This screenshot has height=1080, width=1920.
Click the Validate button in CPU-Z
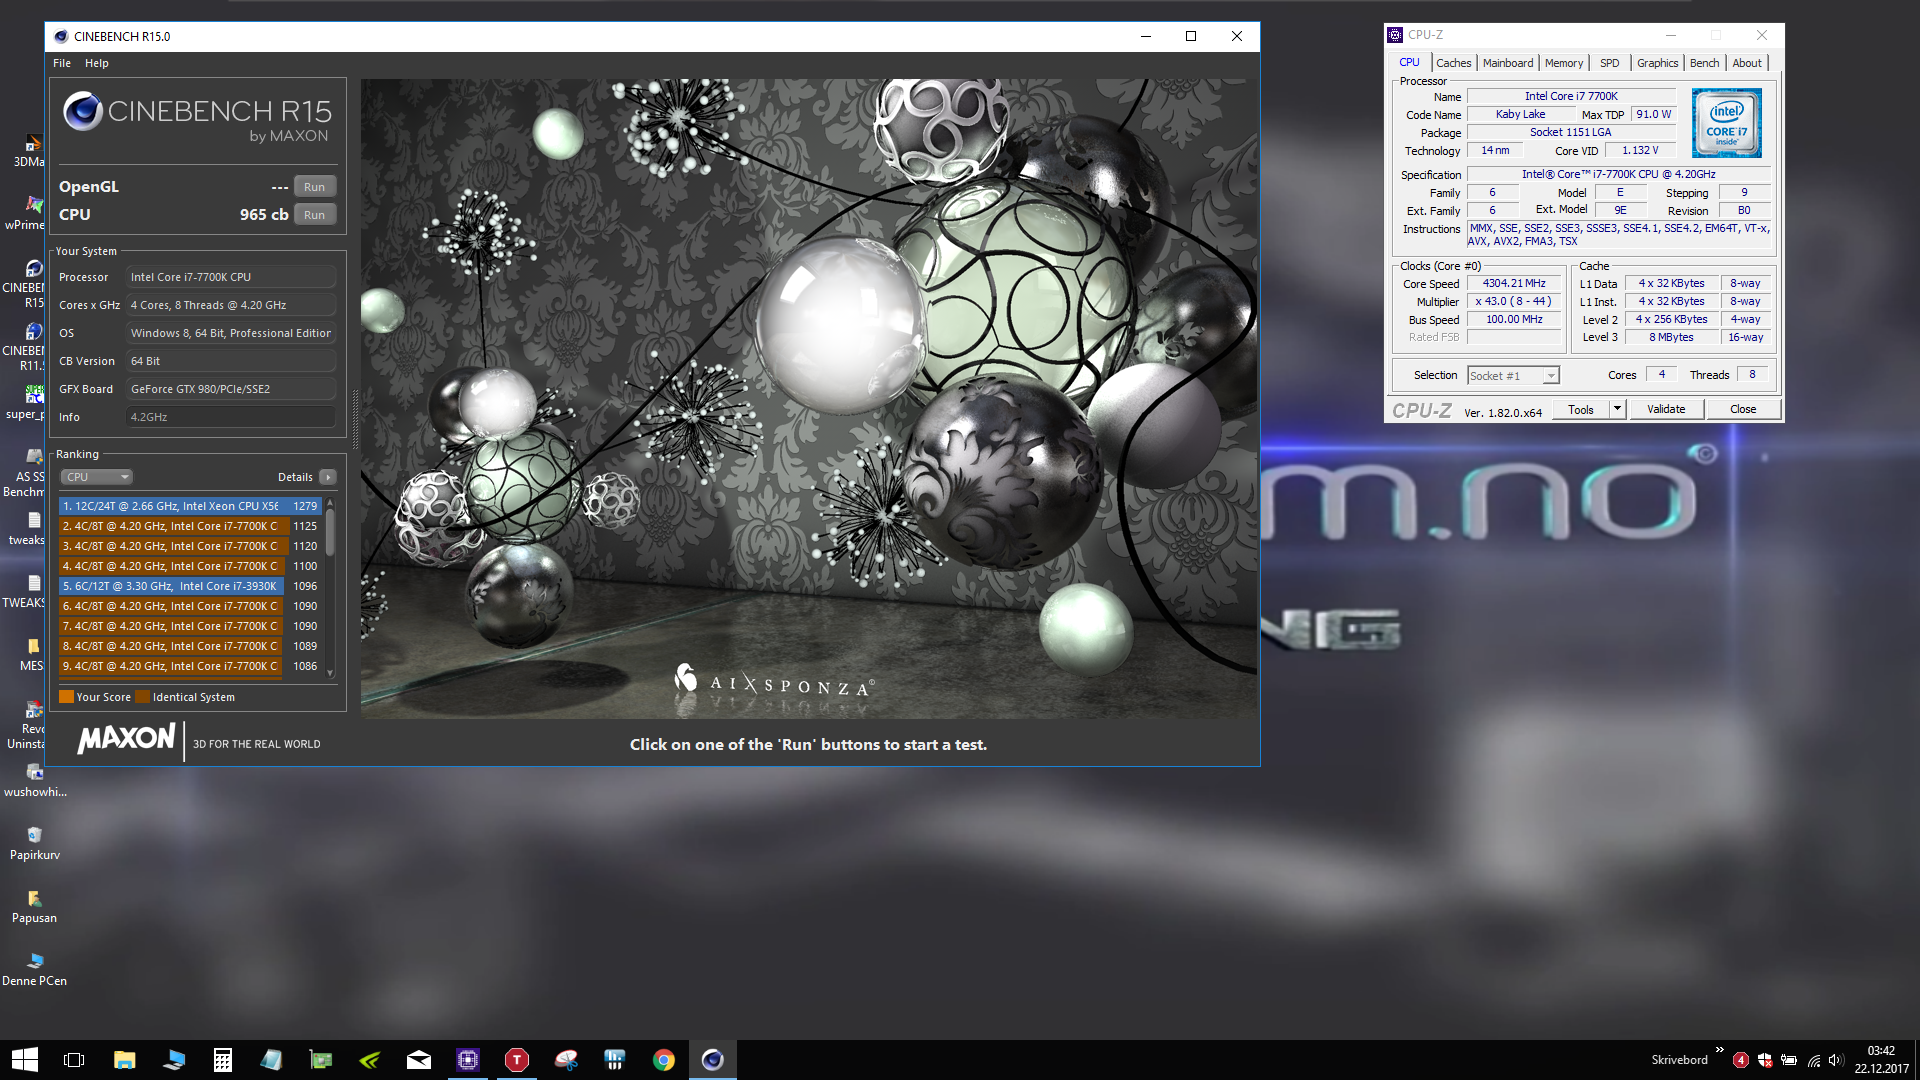(x=1666, y=409)
